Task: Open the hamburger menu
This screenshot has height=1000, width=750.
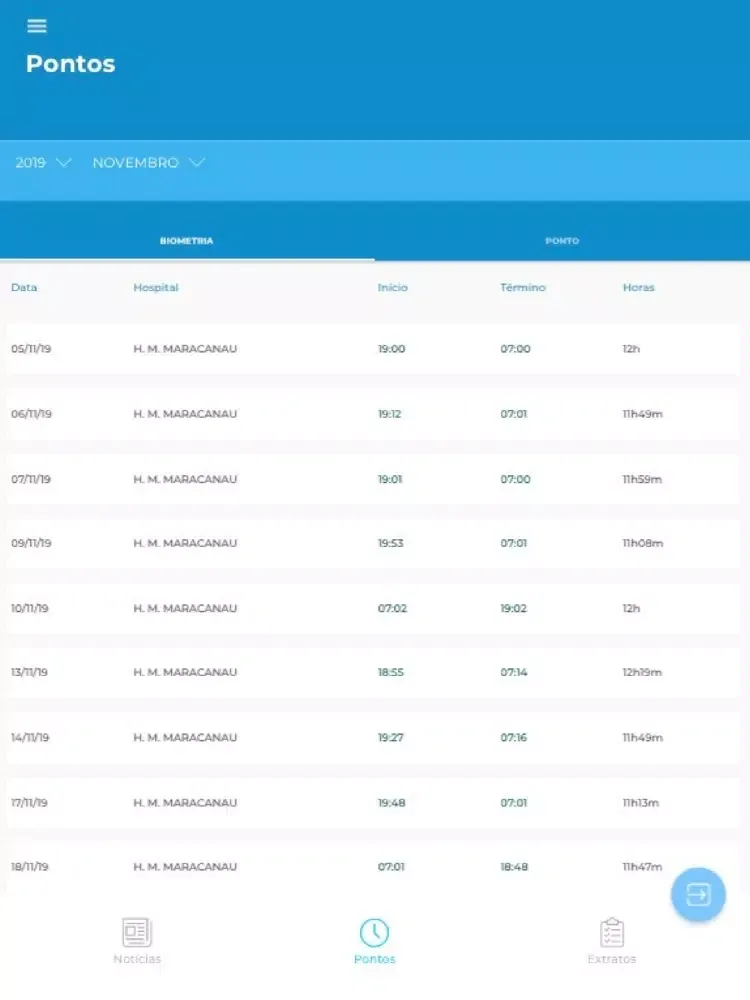Action: (x=37, y=26)
